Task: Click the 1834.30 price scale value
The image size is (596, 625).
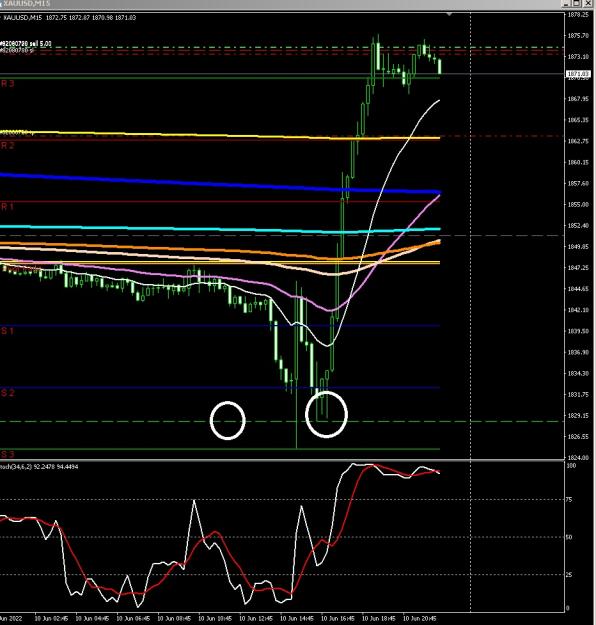Action: pyautogui.click(x=578, y=373)
